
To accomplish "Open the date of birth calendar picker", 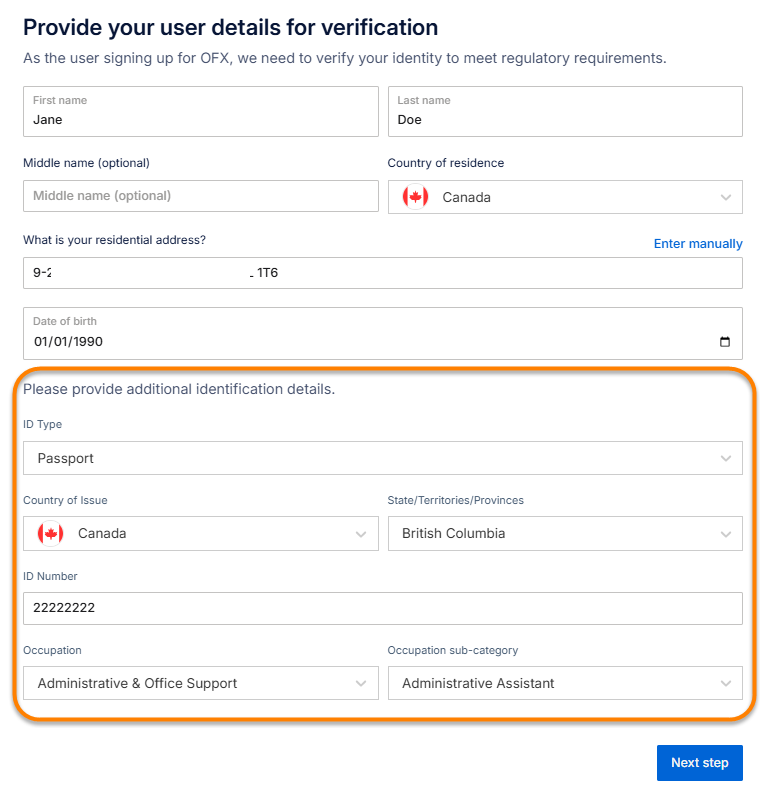I will 725,342.
